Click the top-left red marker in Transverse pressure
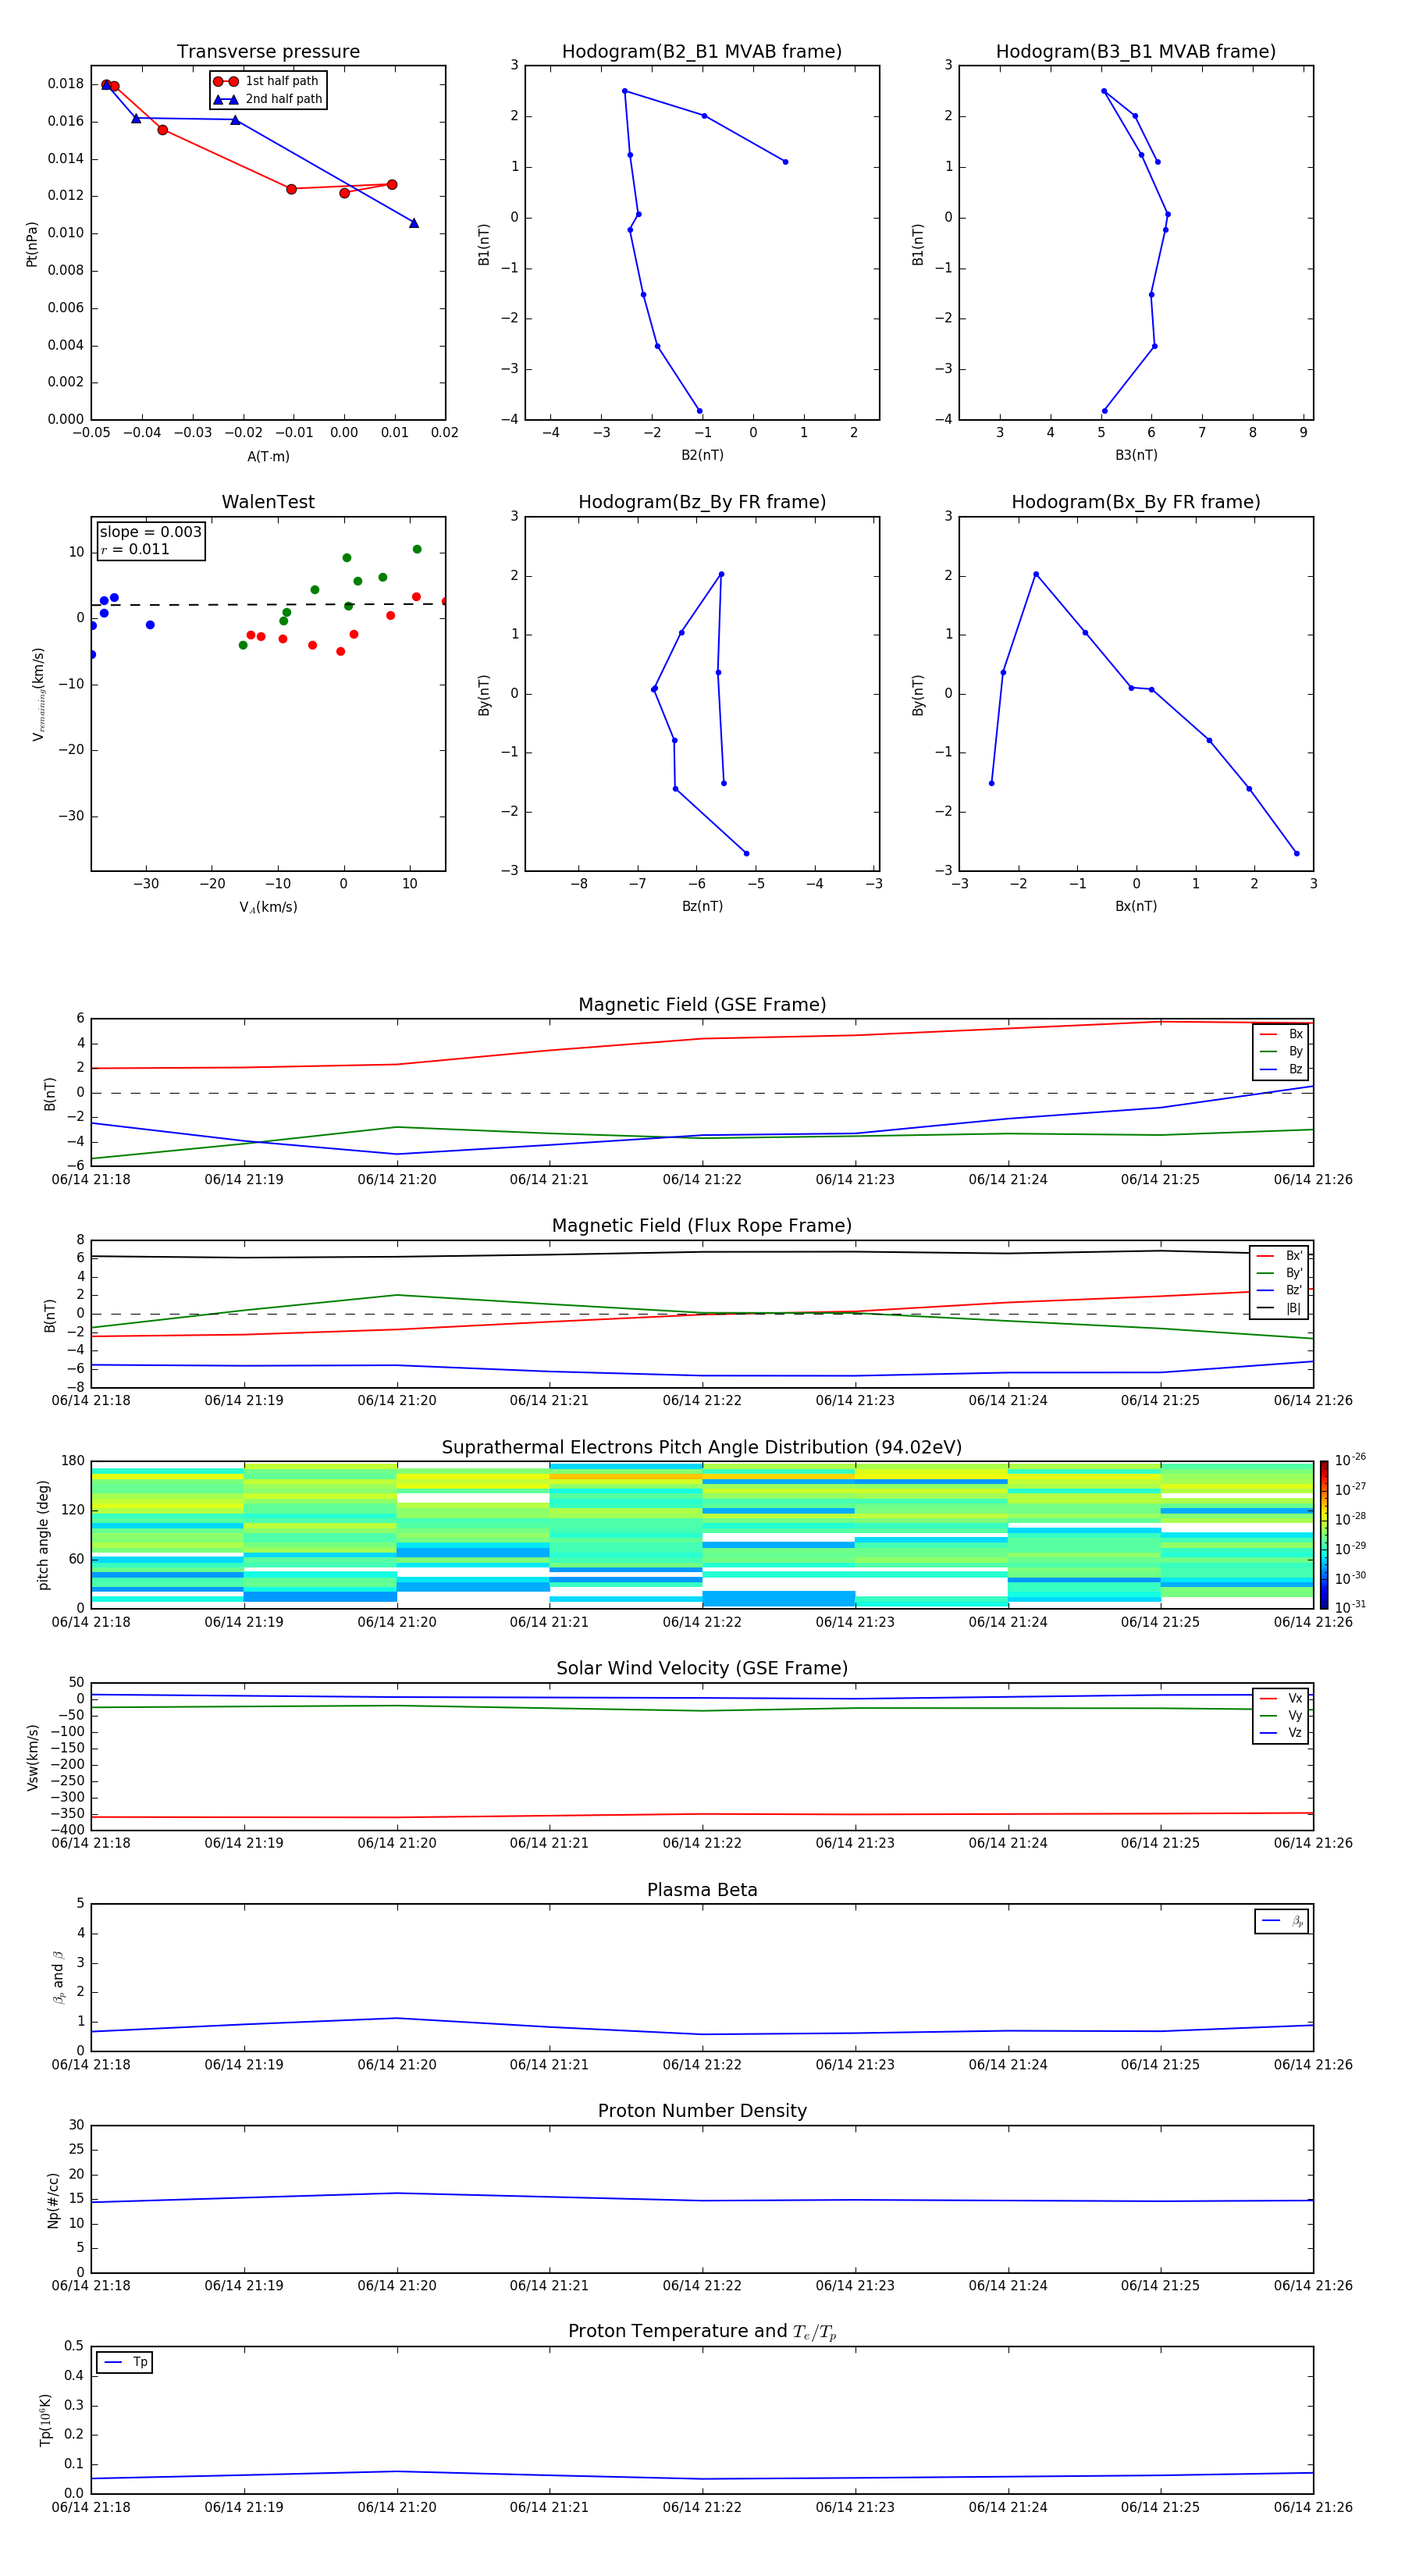Image resolution: width=1405 pixels, height=2576 pixels. [106, 85]
